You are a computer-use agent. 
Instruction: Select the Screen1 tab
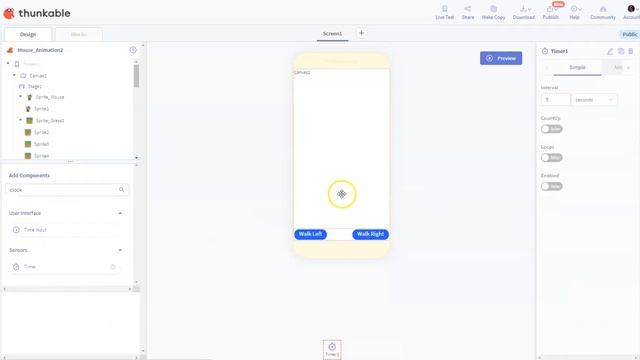(332, 33)
